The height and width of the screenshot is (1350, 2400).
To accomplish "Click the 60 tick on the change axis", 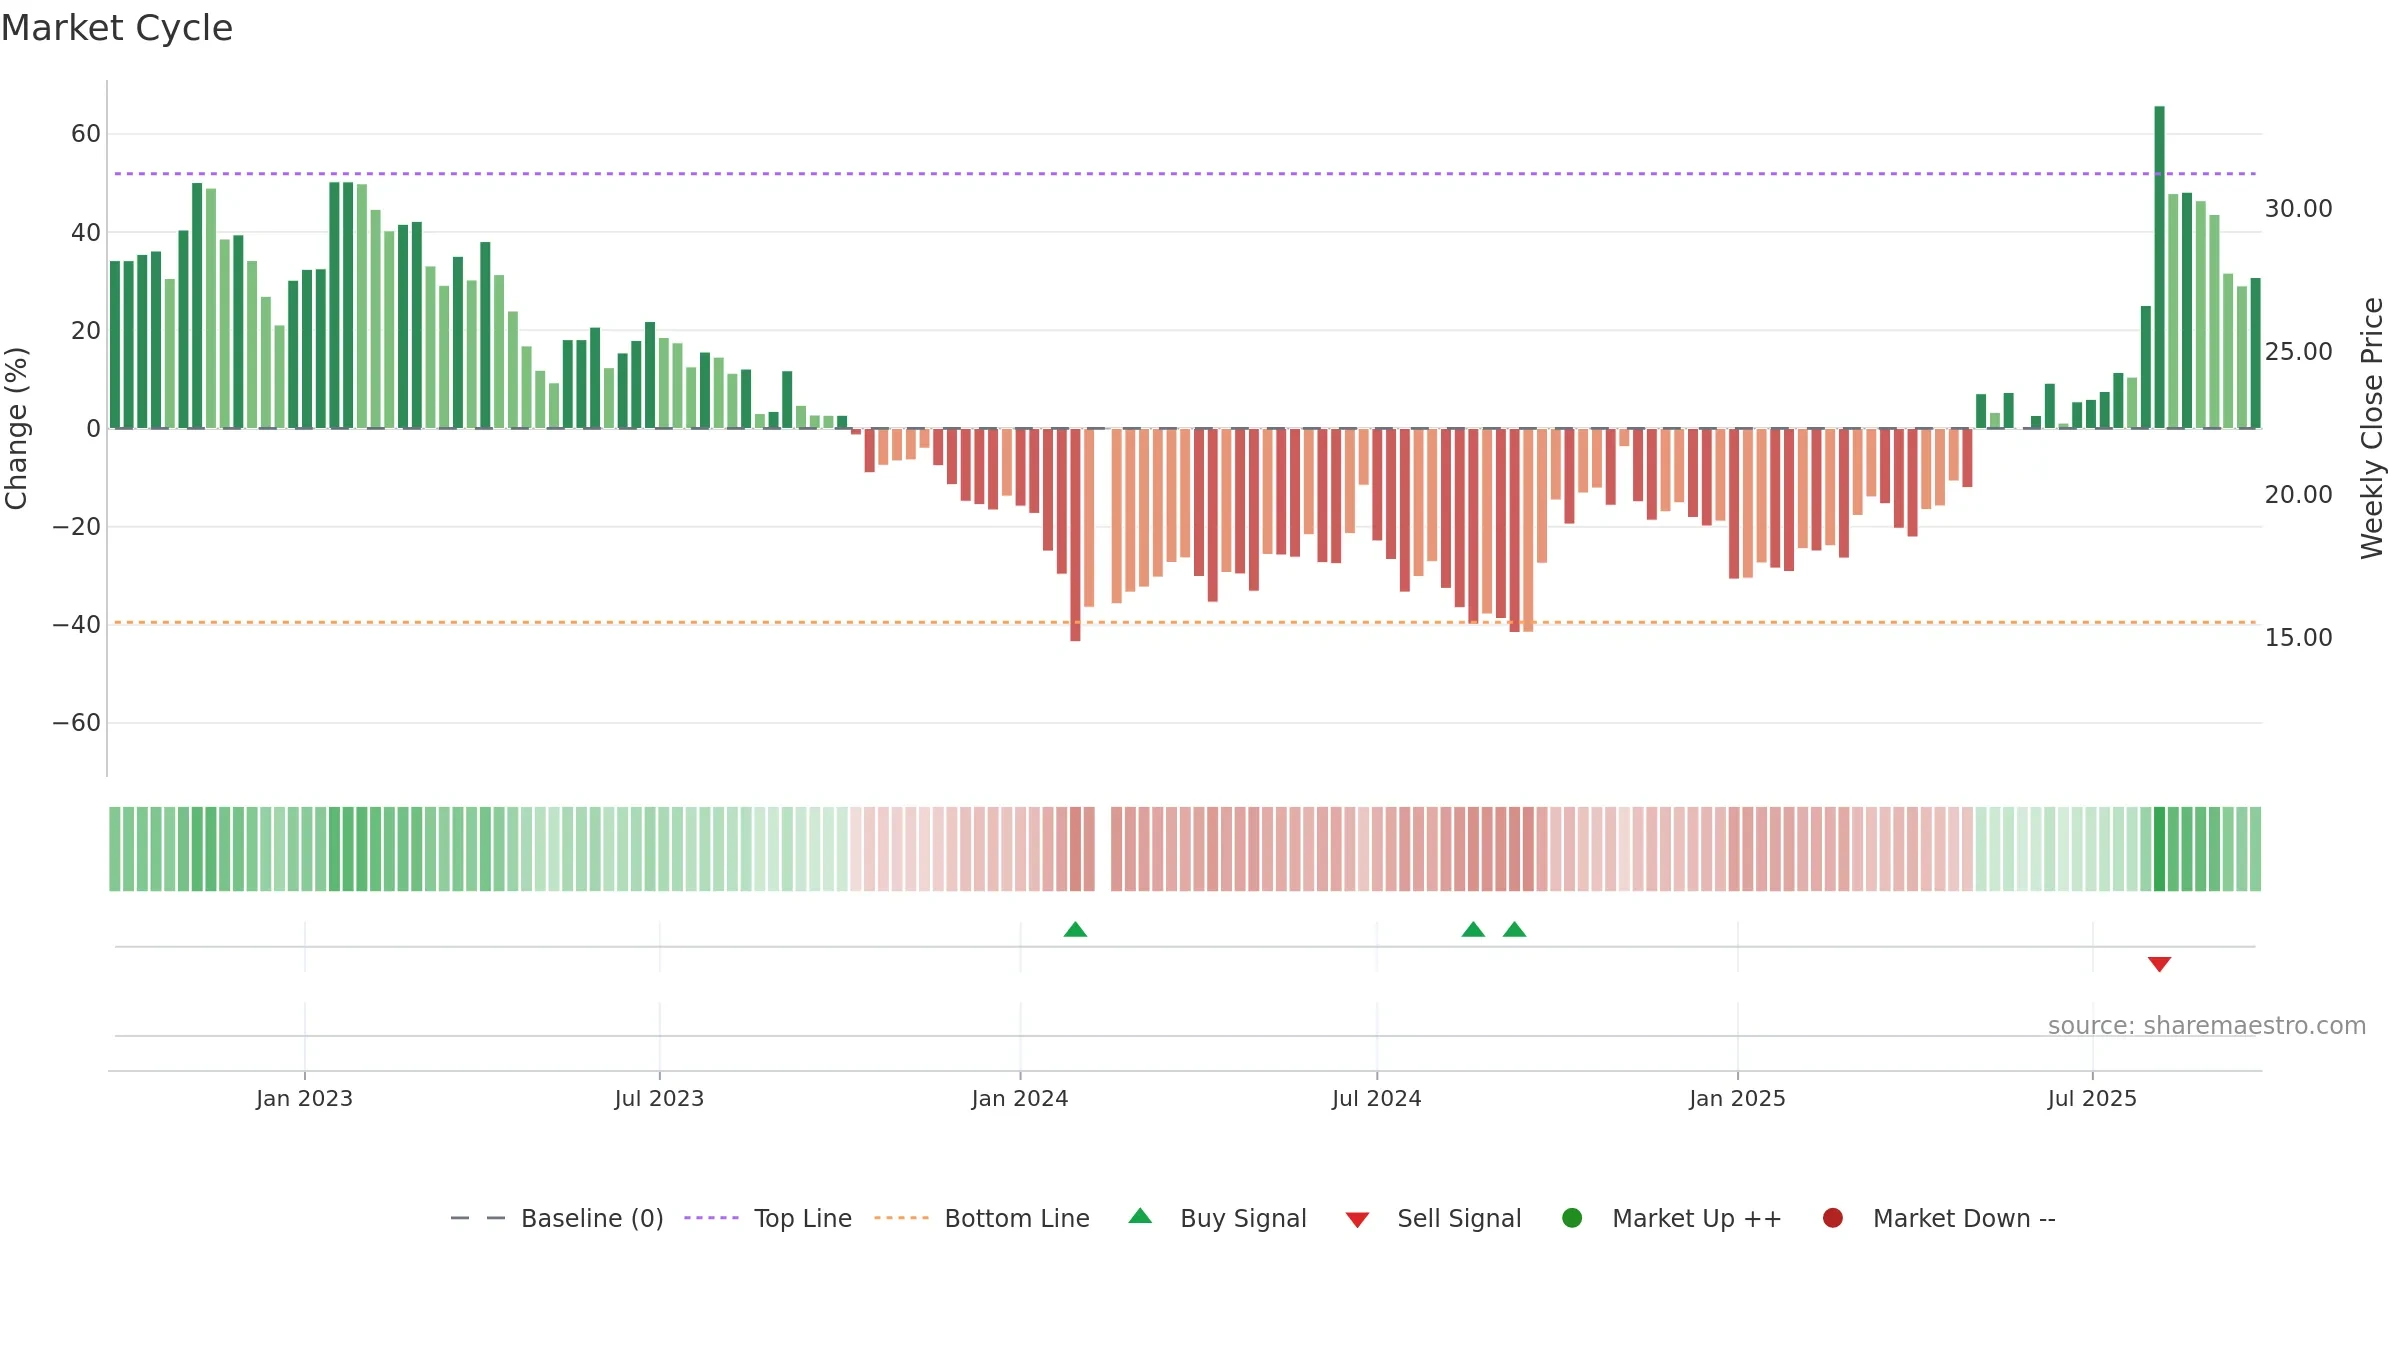I will click(x=86, y=133).
